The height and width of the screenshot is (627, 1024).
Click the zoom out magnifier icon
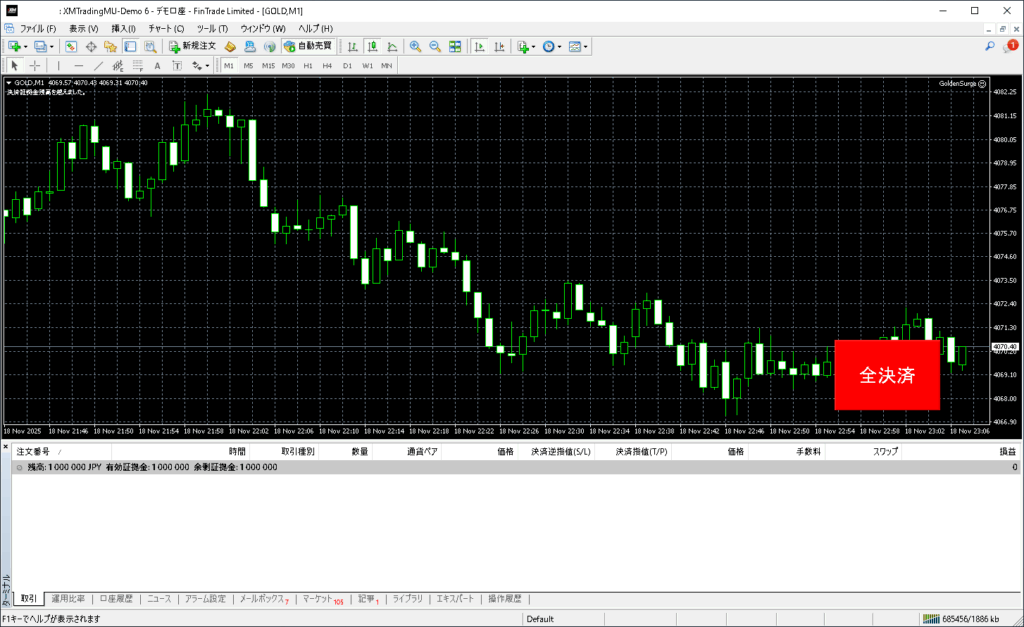coord(435,47)
